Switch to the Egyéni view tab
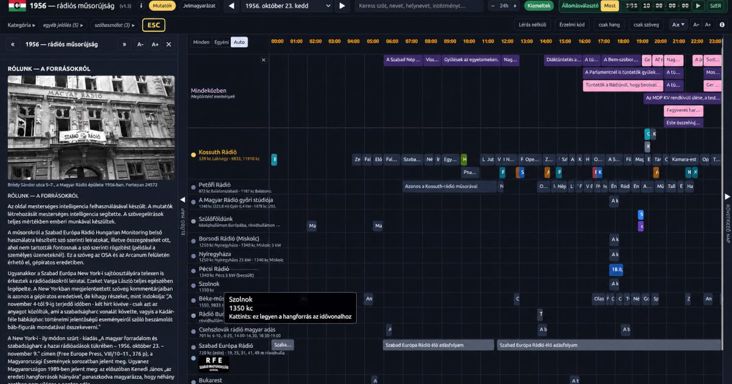The image size is (732, 384). [x=221, y=42]
